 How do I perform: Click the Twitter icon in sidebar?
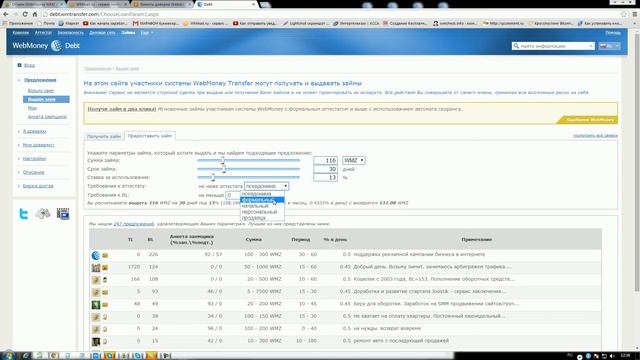[24, 213]
